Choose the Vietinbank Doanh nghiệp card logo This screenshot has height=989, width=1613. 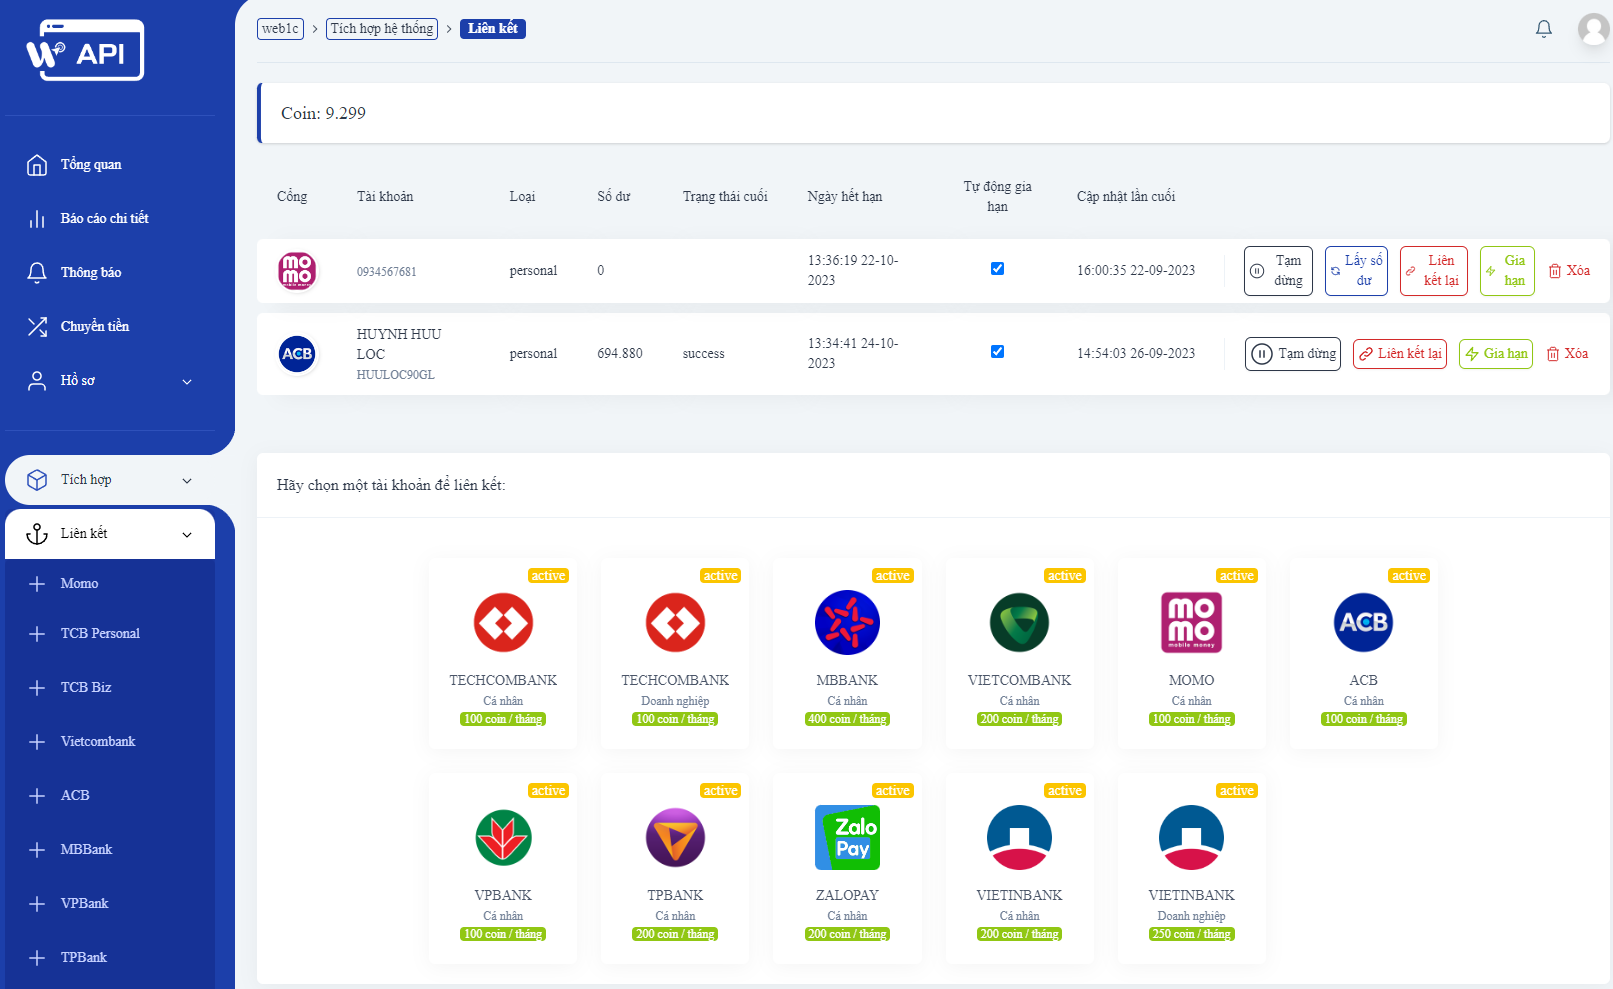click(x=1191, y=837)
